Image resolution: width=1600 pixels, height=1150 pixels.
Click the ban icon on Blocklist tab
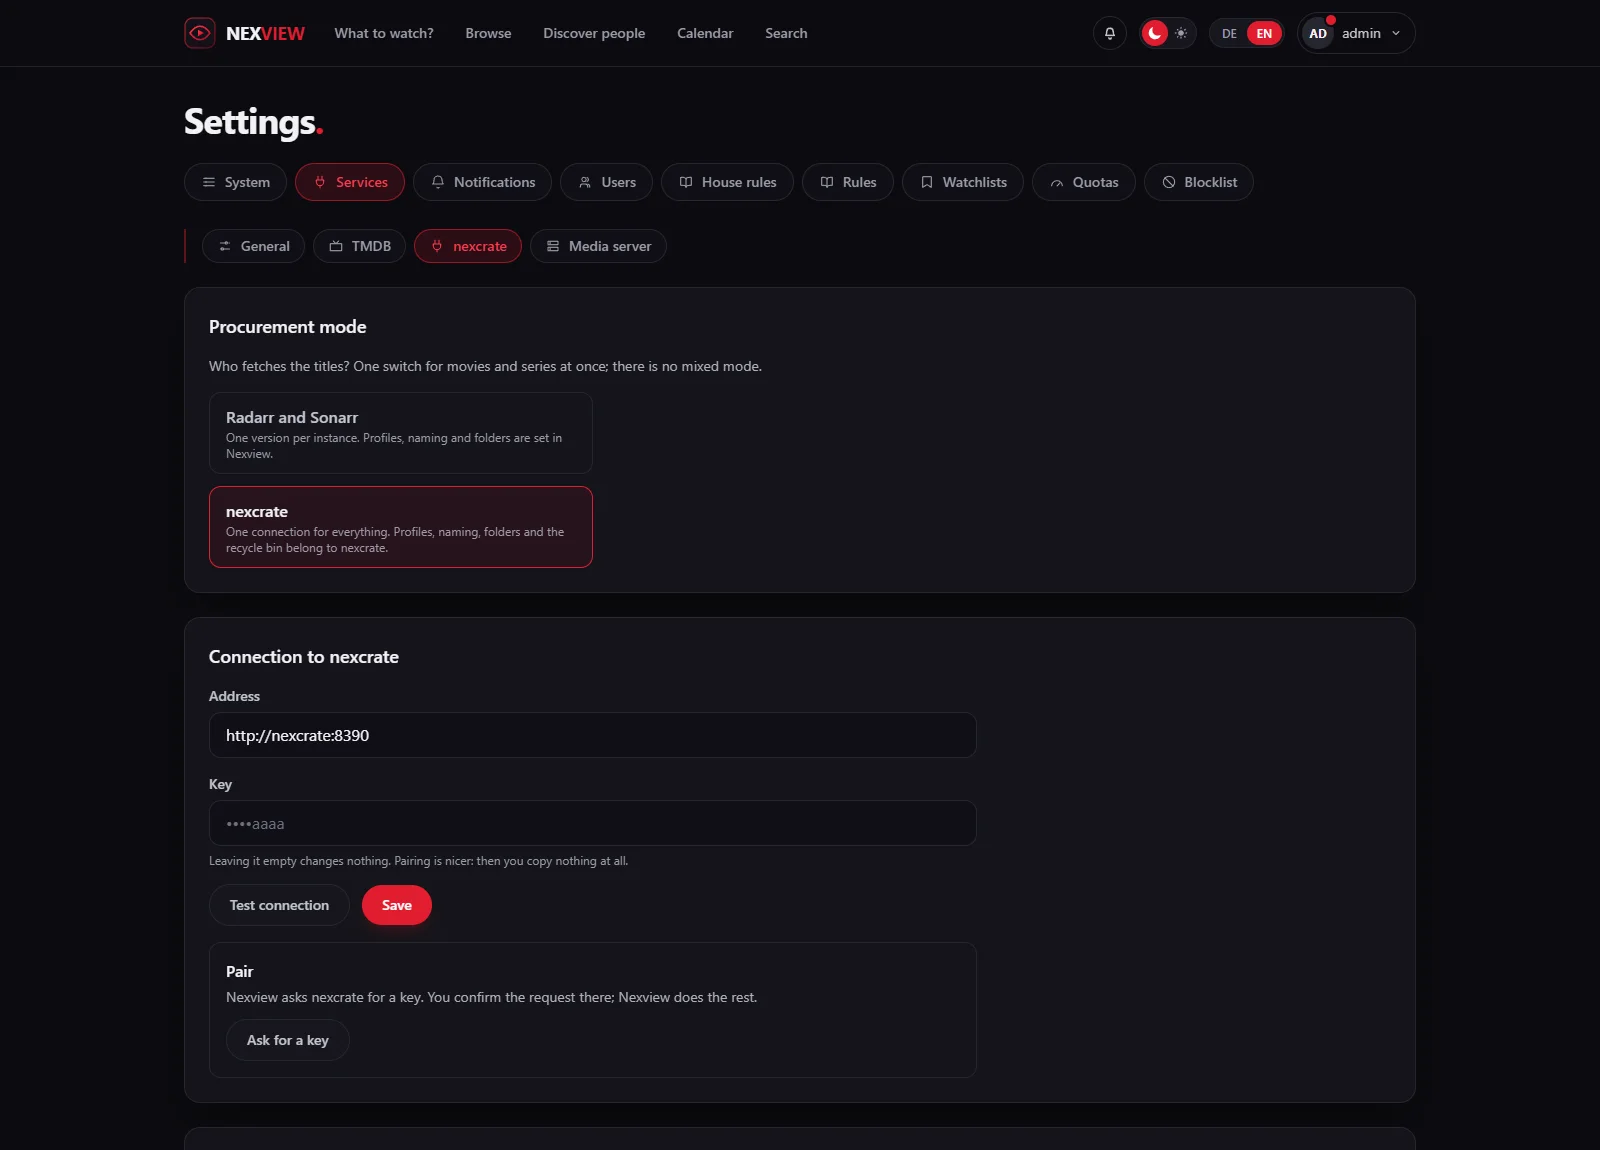pos(1169,182)
